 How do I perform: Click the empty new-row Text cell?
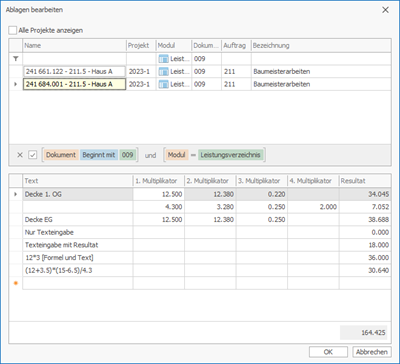coord(78,283)
